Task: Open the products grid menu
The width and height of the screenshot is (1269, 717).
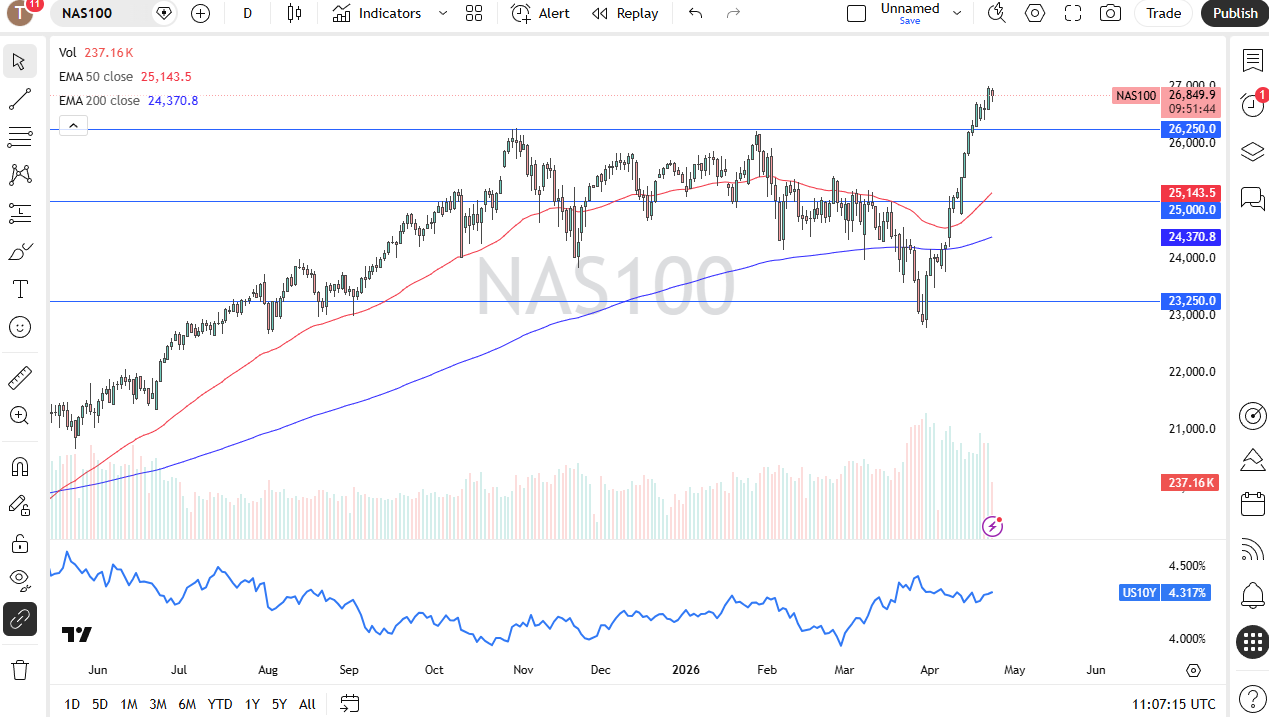Action: point(1252,642)
